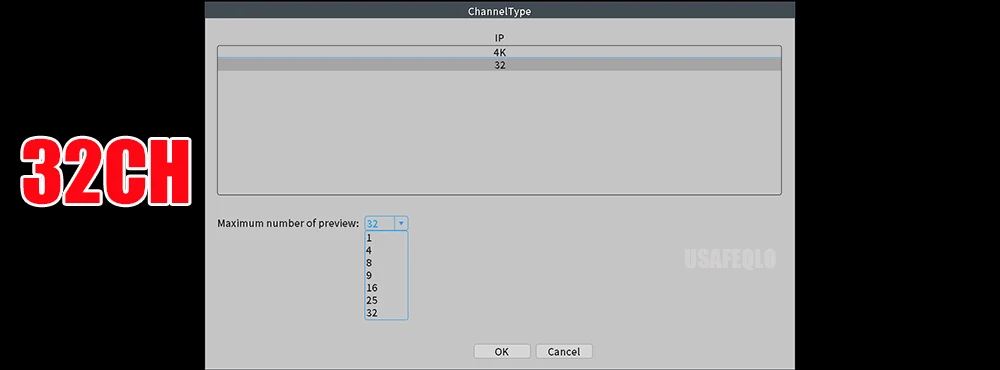
Task: Choose 8 from the preview dropdown list
Action: [x=386, y=263]
